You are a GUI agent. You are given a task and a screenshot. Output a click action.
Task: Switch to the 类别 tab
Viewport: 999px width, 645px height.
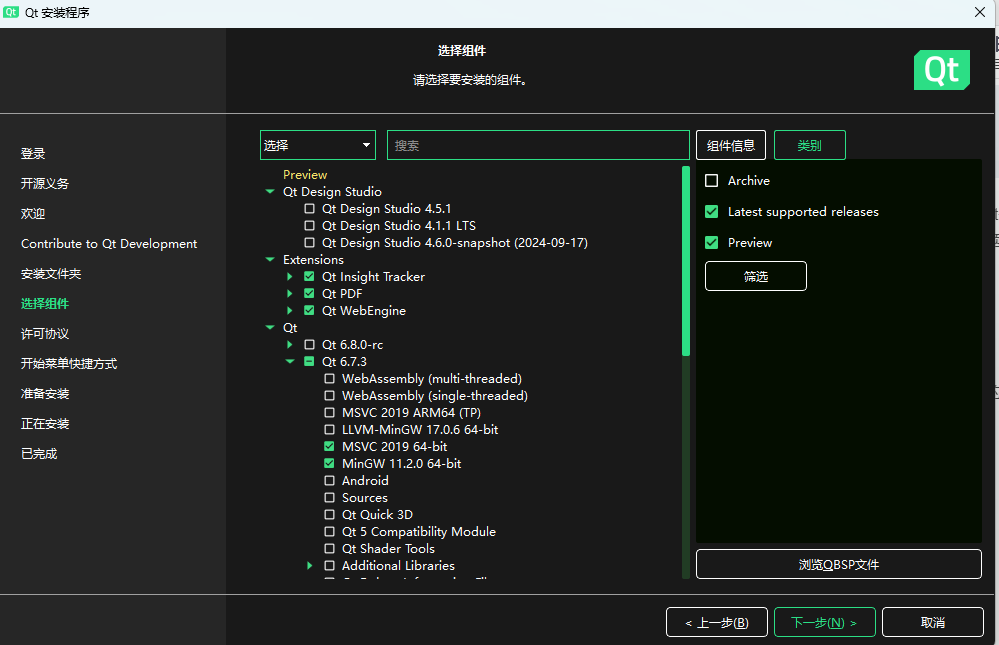(810, 145)
